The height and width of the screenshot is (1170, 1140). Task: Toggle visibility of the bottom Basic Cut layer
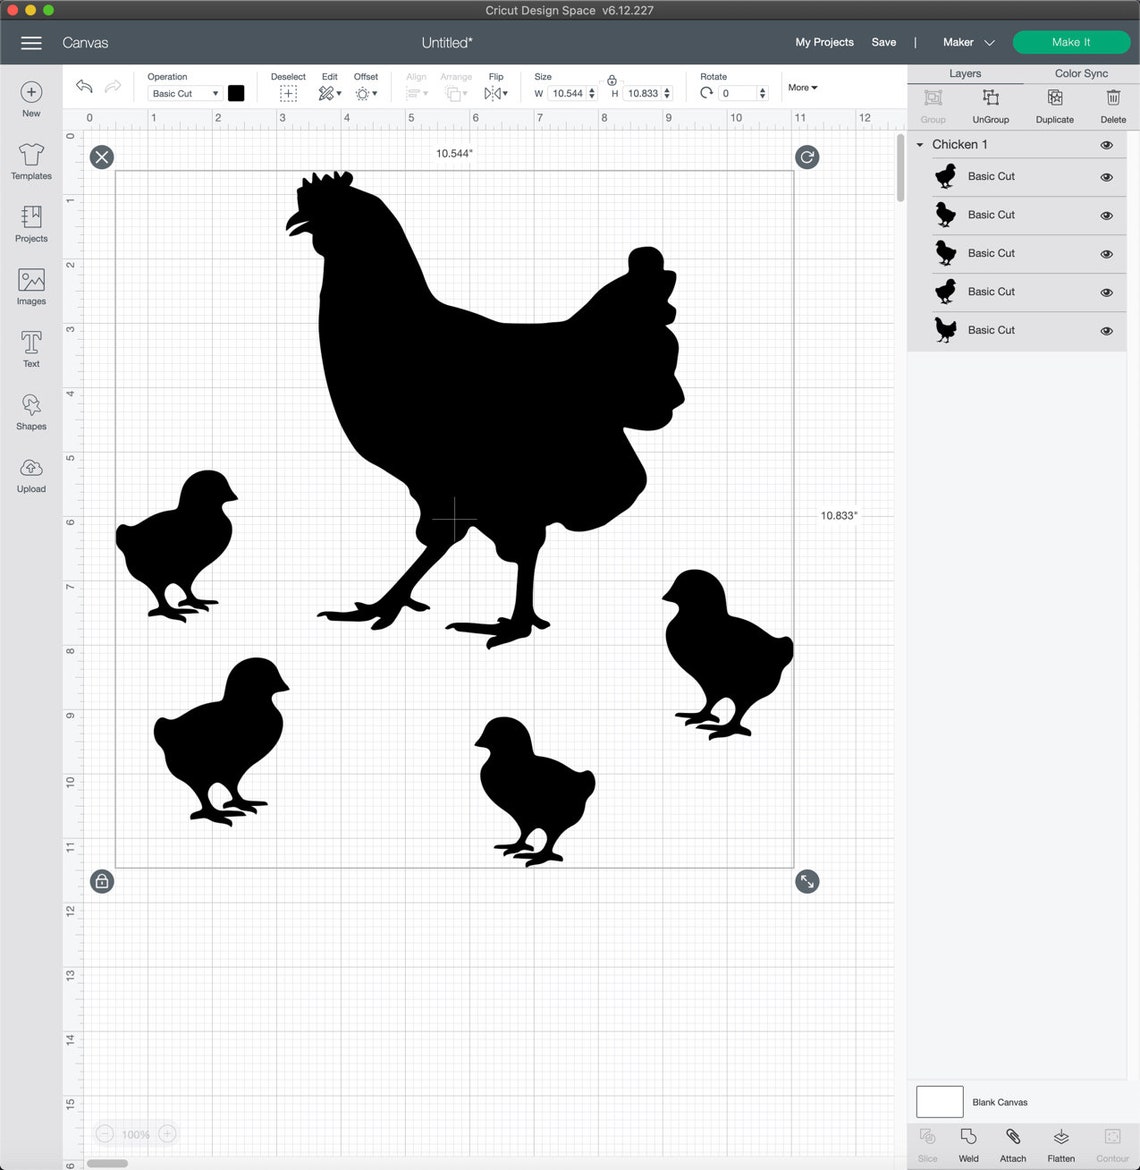(x=1106, y=330)
